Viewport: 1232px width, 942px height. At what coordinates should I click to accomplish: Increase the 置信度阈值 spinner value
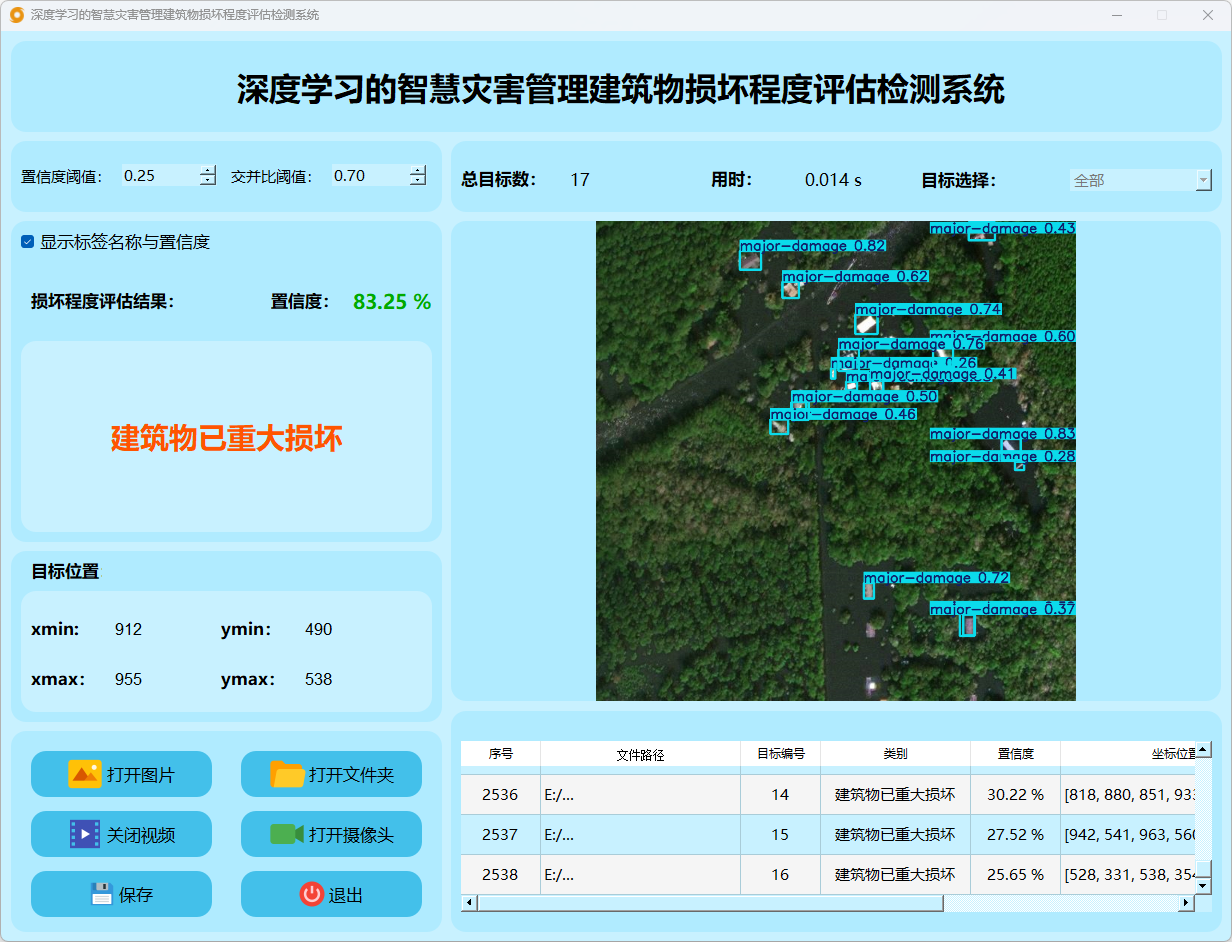pyautogui.click(x=207, y=171)
